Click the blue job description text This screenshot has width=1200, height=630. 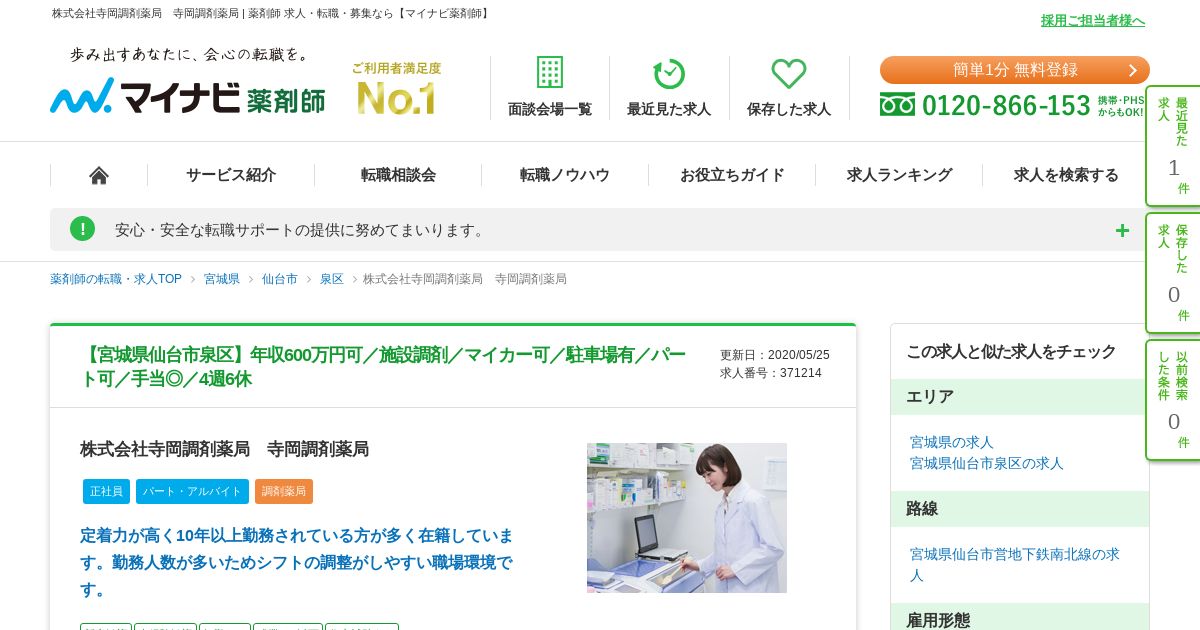pyautogui.click(x=297, y=562)
